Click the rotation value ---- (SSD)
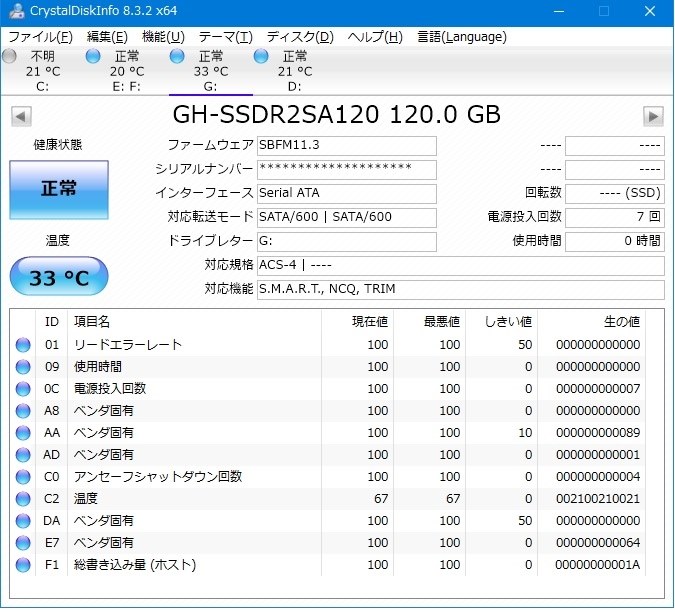 pos(614,193)
